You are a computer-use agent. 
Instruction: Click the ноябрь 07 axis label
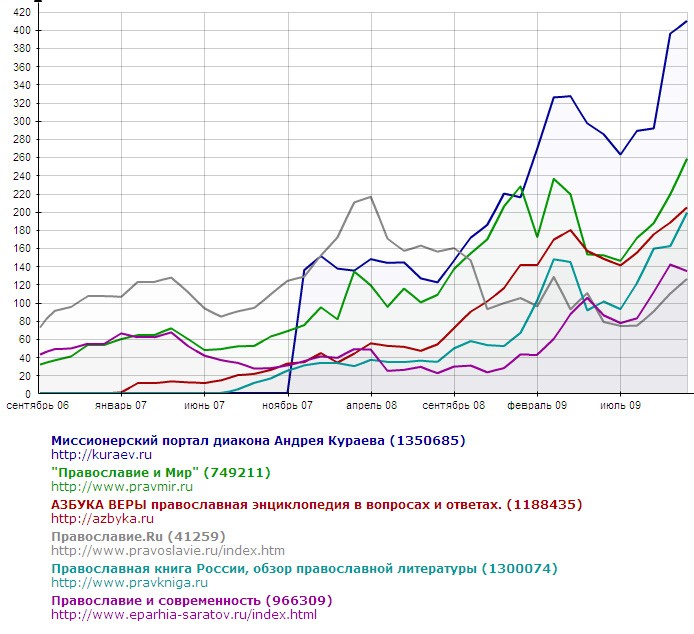click(x=287, y=406)
